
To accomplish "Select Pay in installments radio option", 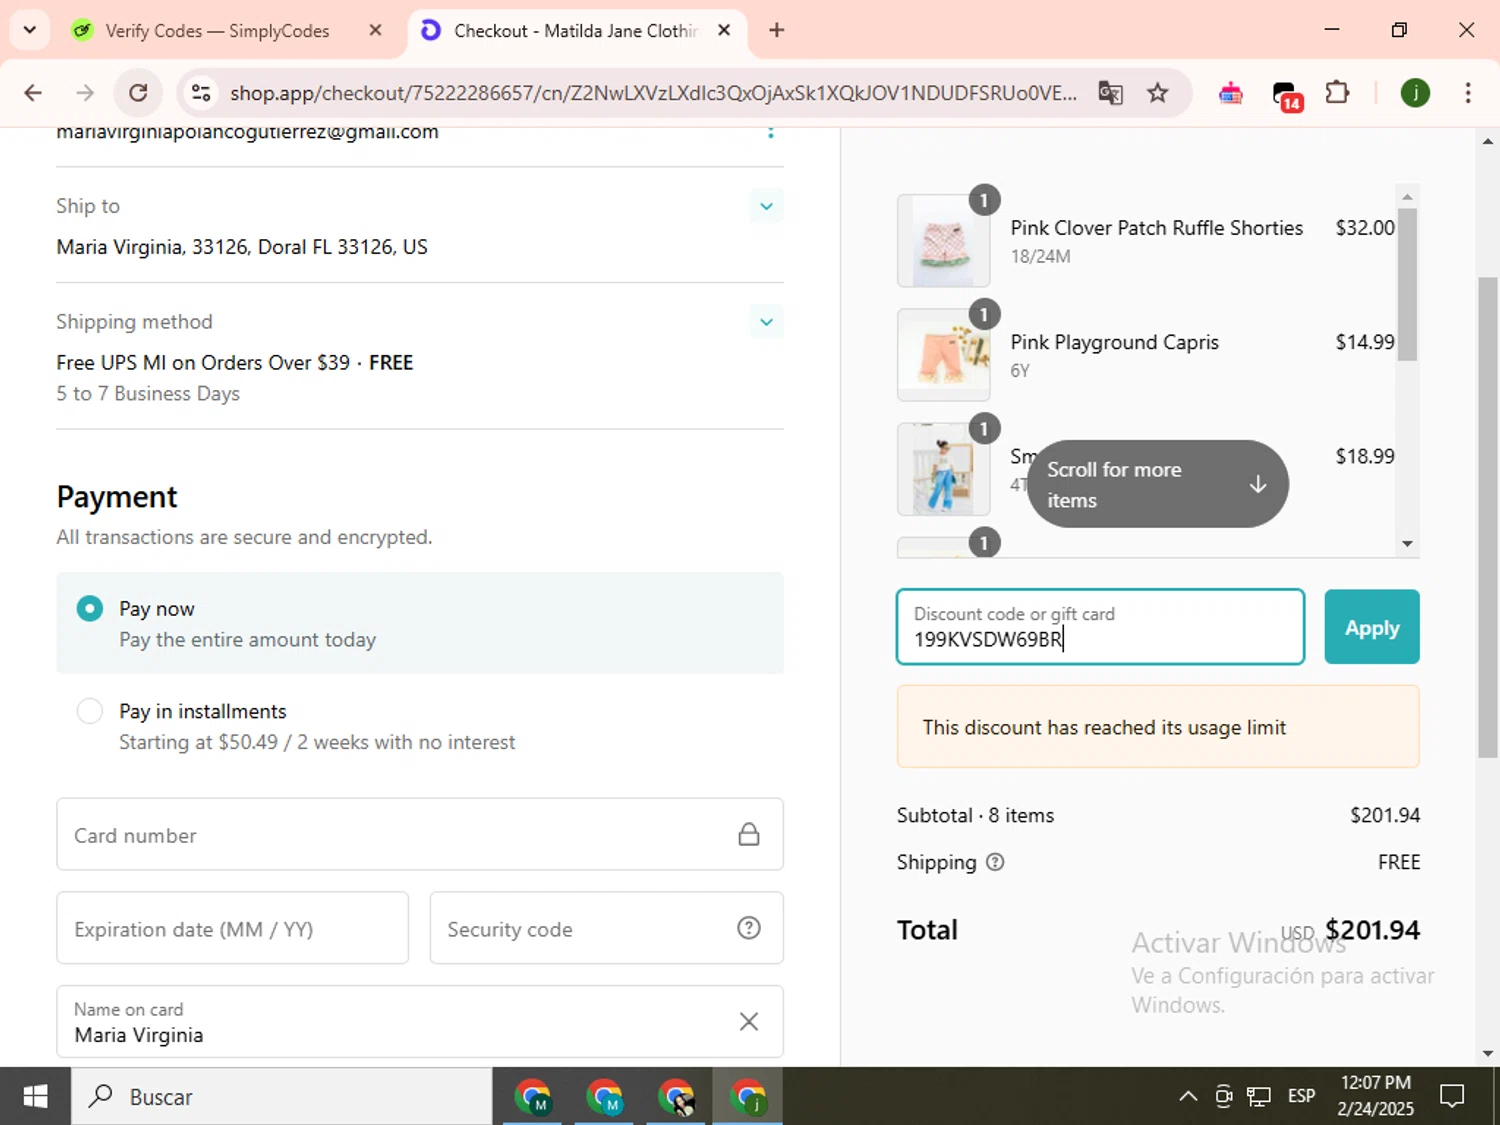I will (x=90, y=711).
